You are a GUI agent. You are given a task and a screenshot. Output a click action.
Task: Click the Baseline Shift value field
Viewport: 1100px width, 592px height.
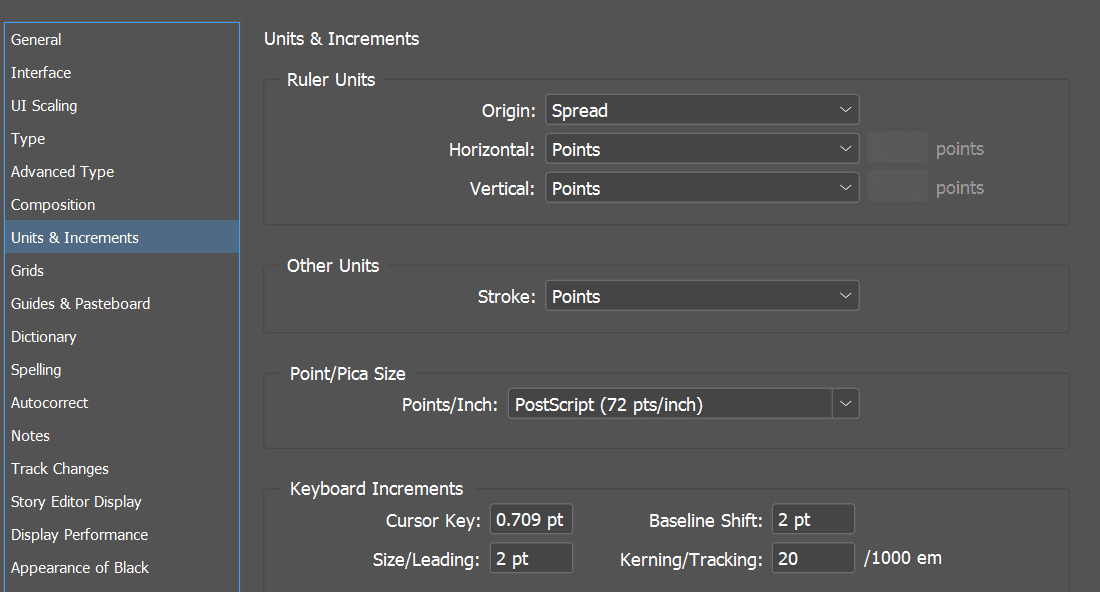pos(813,520)
